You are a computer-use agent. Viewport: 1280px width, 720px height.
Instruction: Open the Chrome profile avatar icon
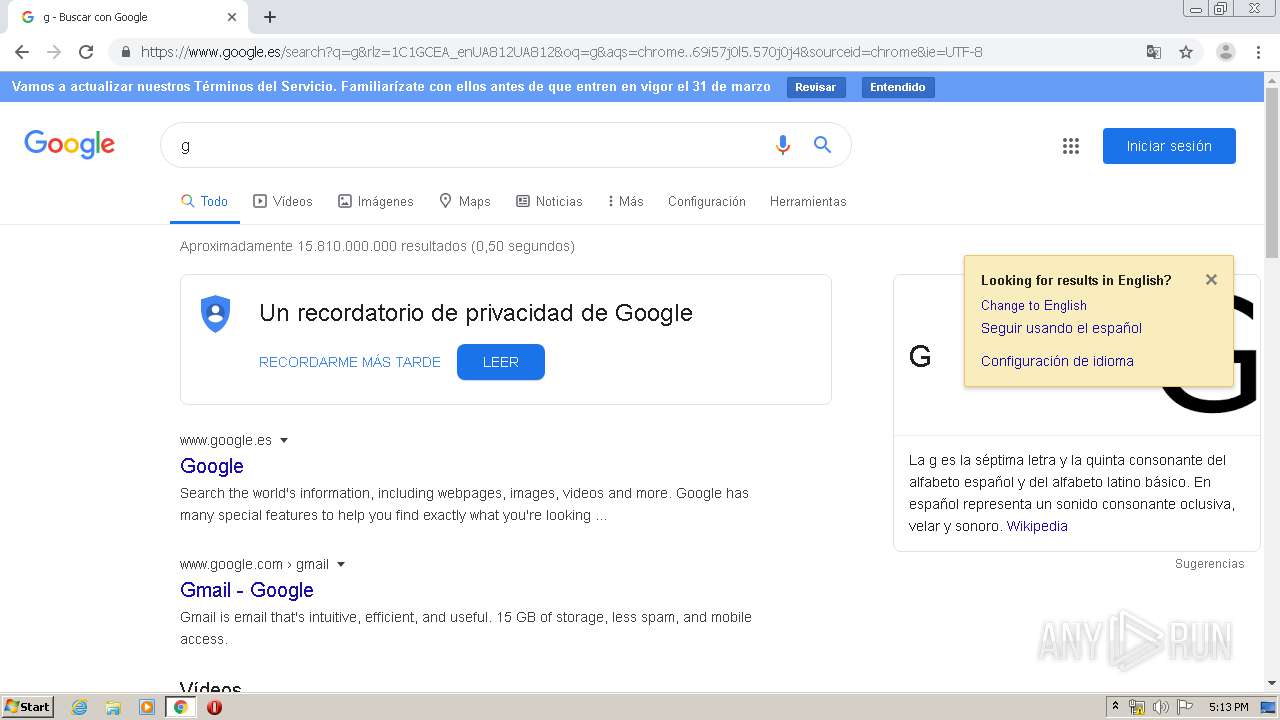tap(1226, 52)
